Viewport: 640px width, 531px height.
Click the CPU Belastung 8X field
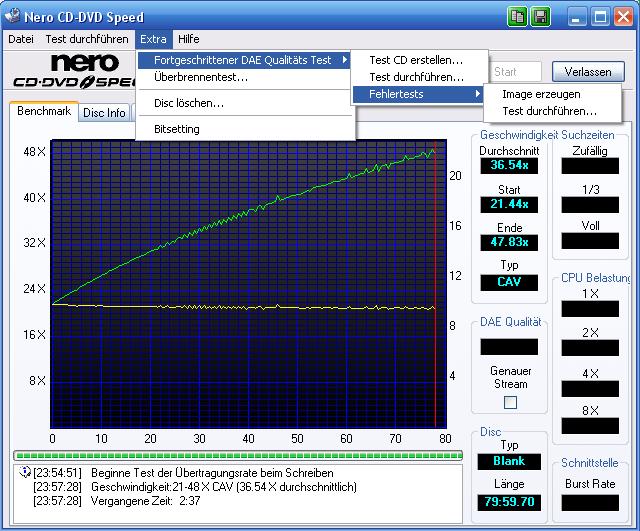[x=590, y=426]
